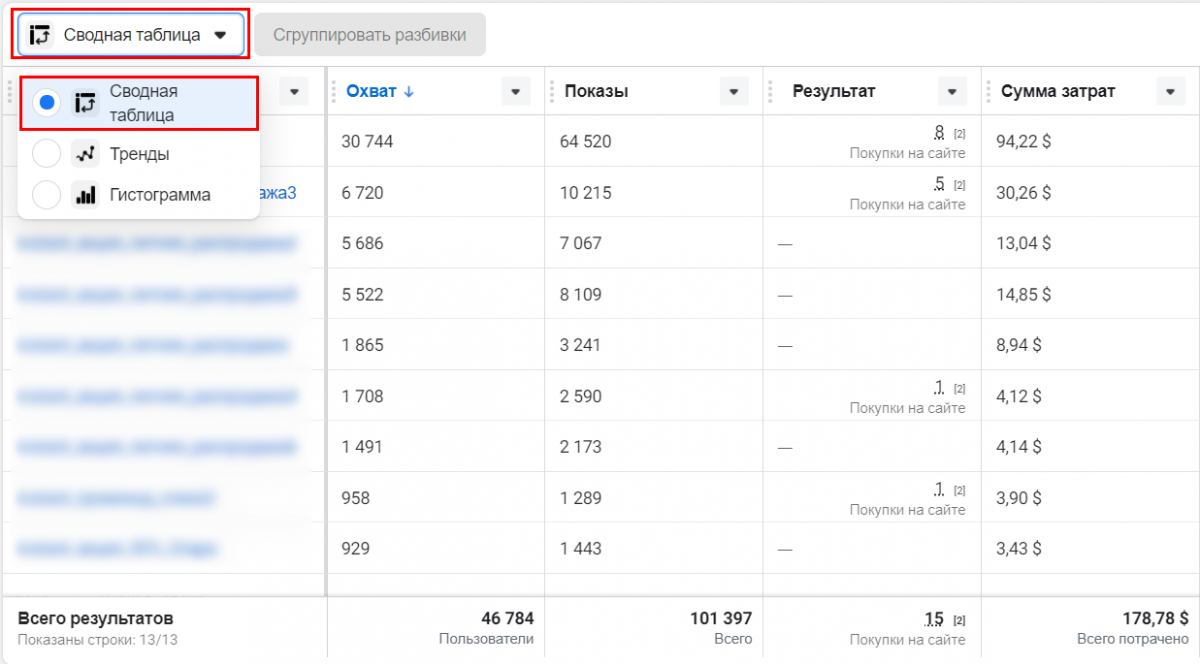Click the Охват value 929
The image size is (1200, 664).
356,548
